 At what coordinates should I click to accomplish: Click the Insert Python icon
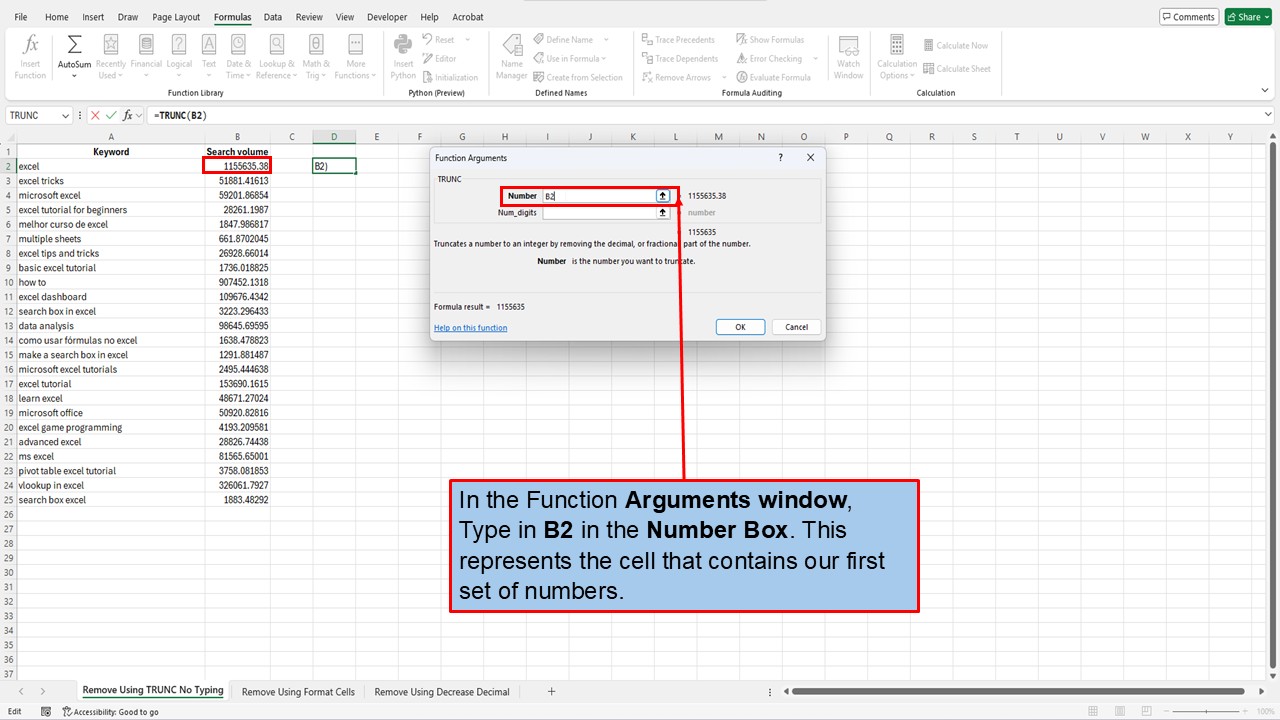[402, 57]
